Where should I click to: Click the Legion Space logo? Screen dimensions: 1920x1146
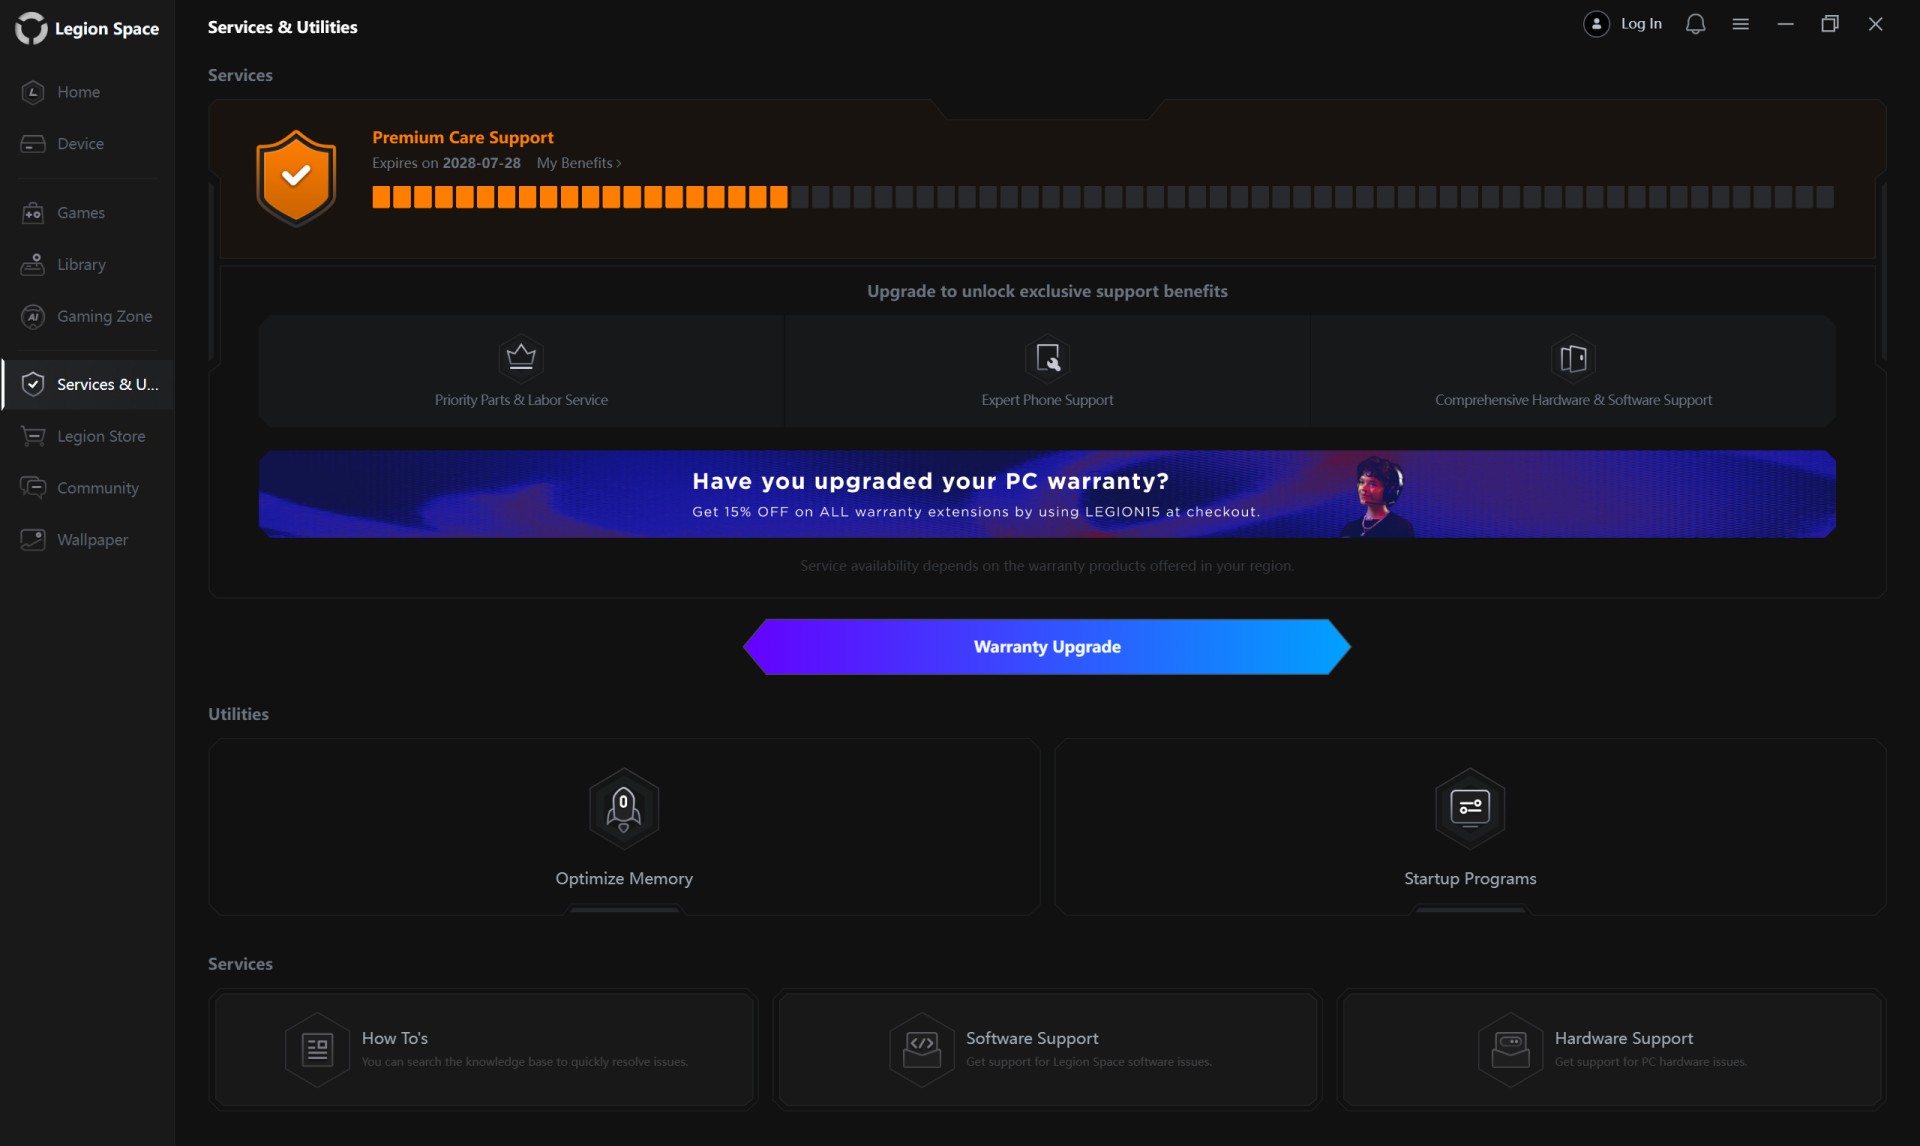point(32,28)
